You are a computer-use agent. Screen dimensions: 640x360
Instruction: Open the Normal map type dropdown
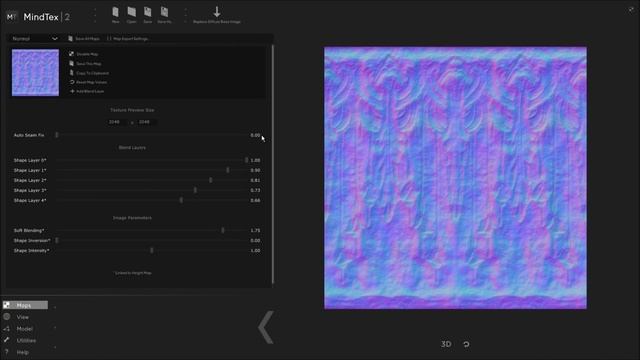pyautogui.click(x=35, y=38)
